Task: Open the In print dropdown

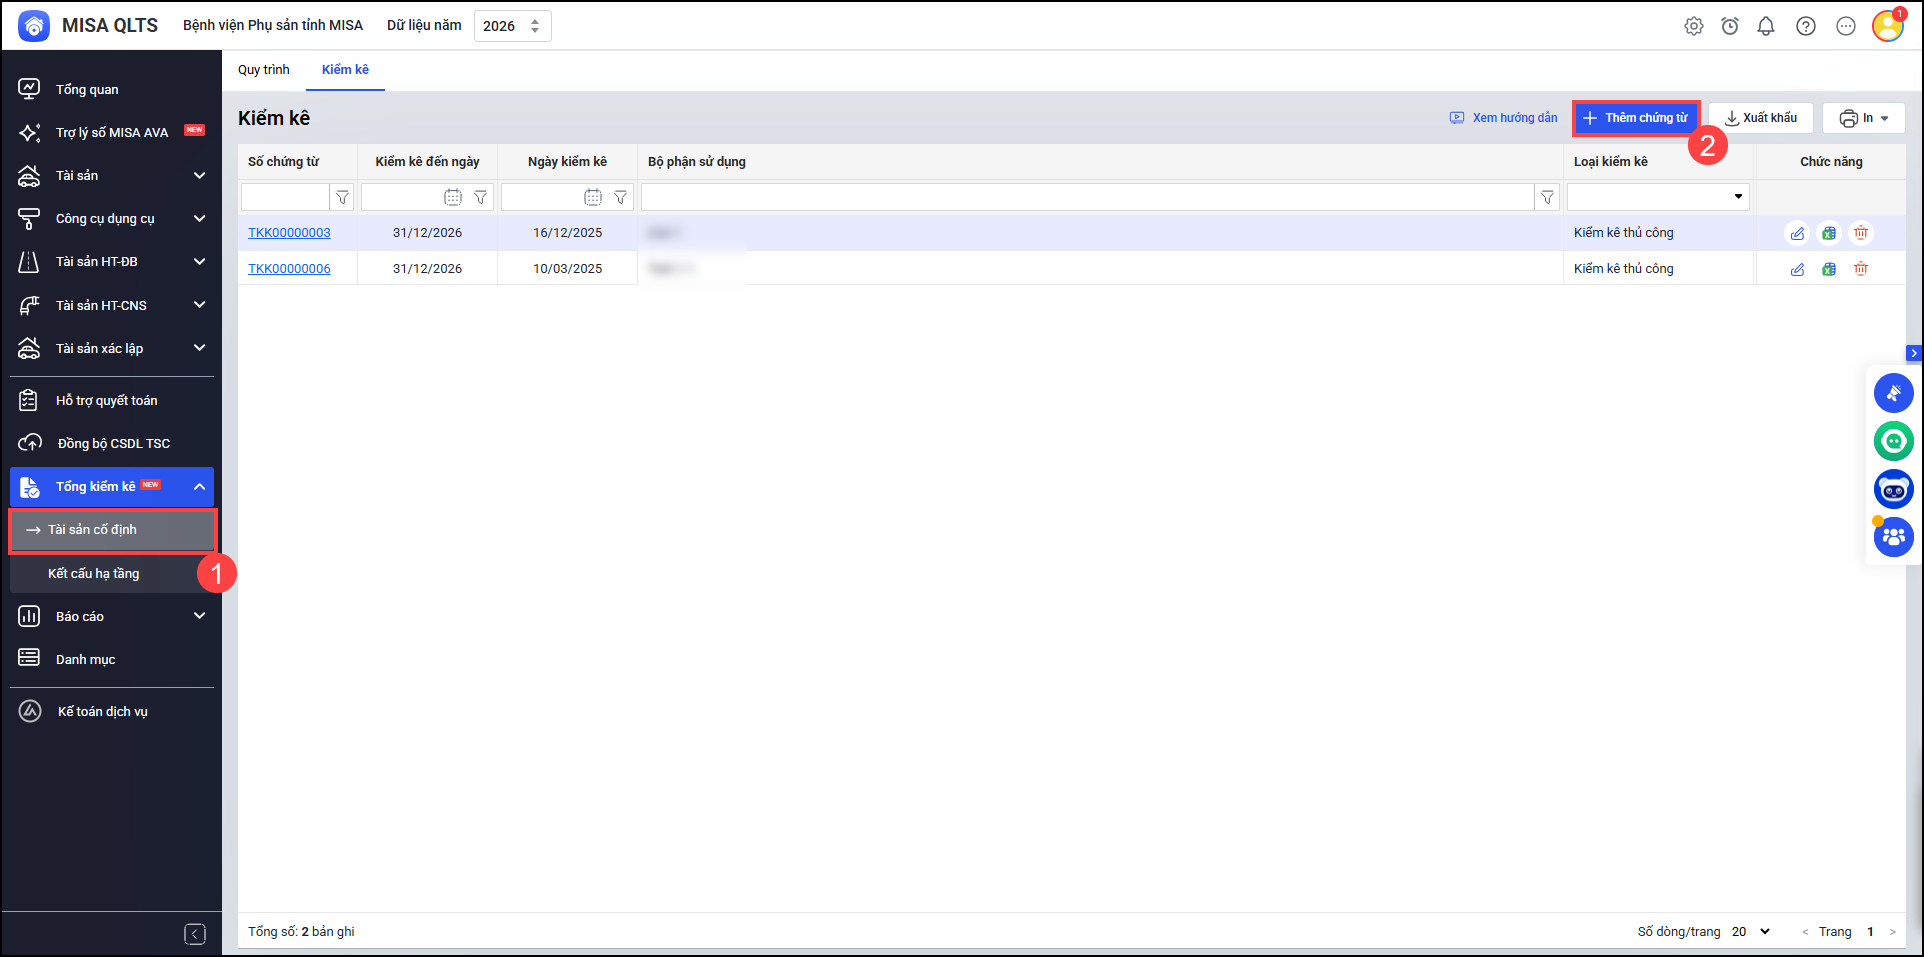Action: pos(1864,118)
